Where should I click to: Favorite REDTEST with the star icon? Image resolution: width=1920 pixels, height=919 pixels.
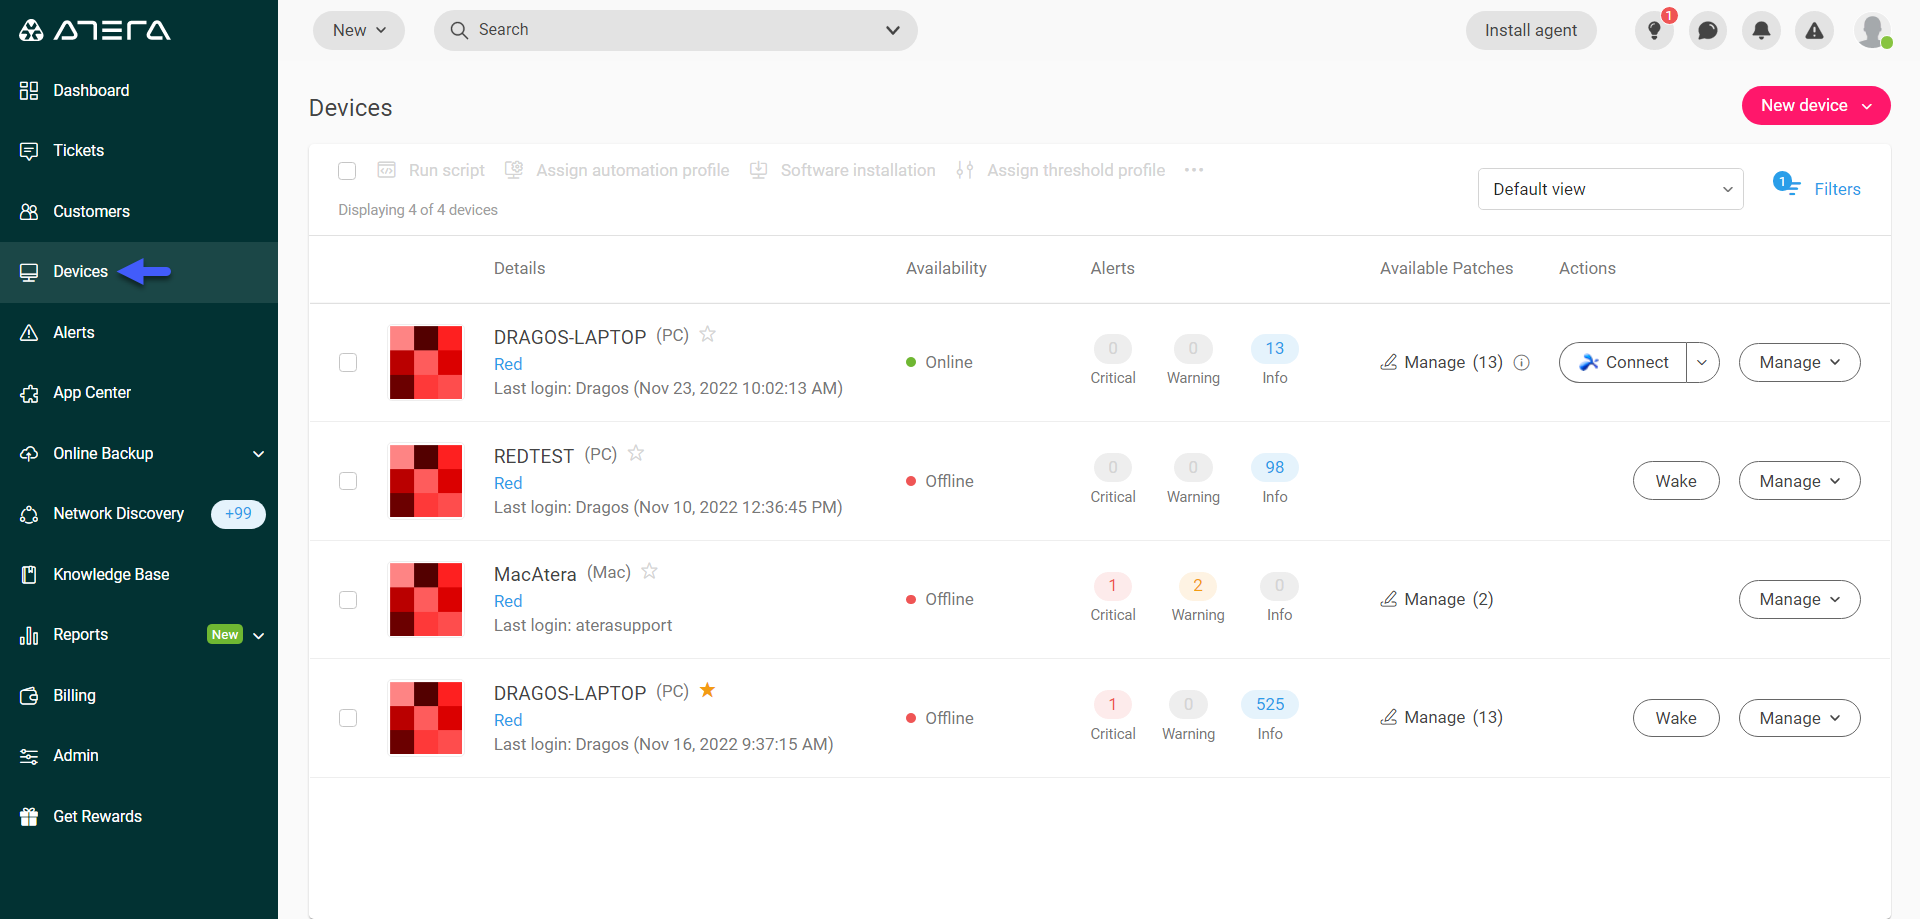point(636,453)
